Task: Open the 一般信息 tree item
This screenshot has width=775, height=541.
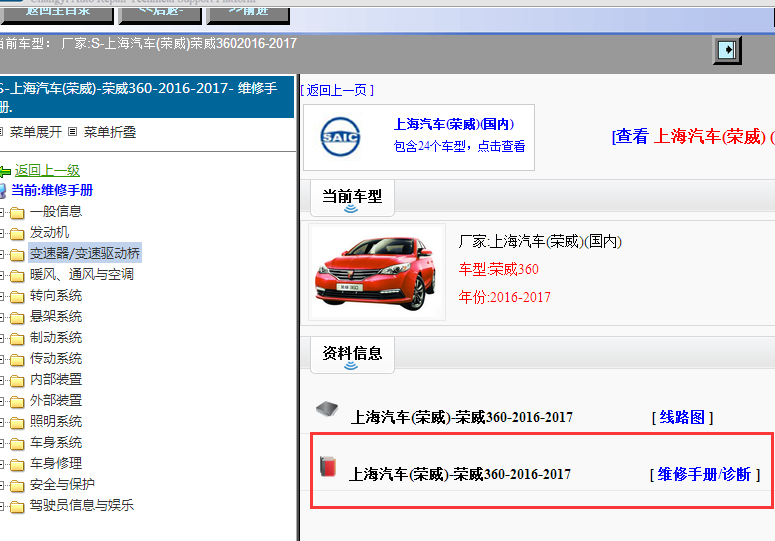Action: click(56, 211)
